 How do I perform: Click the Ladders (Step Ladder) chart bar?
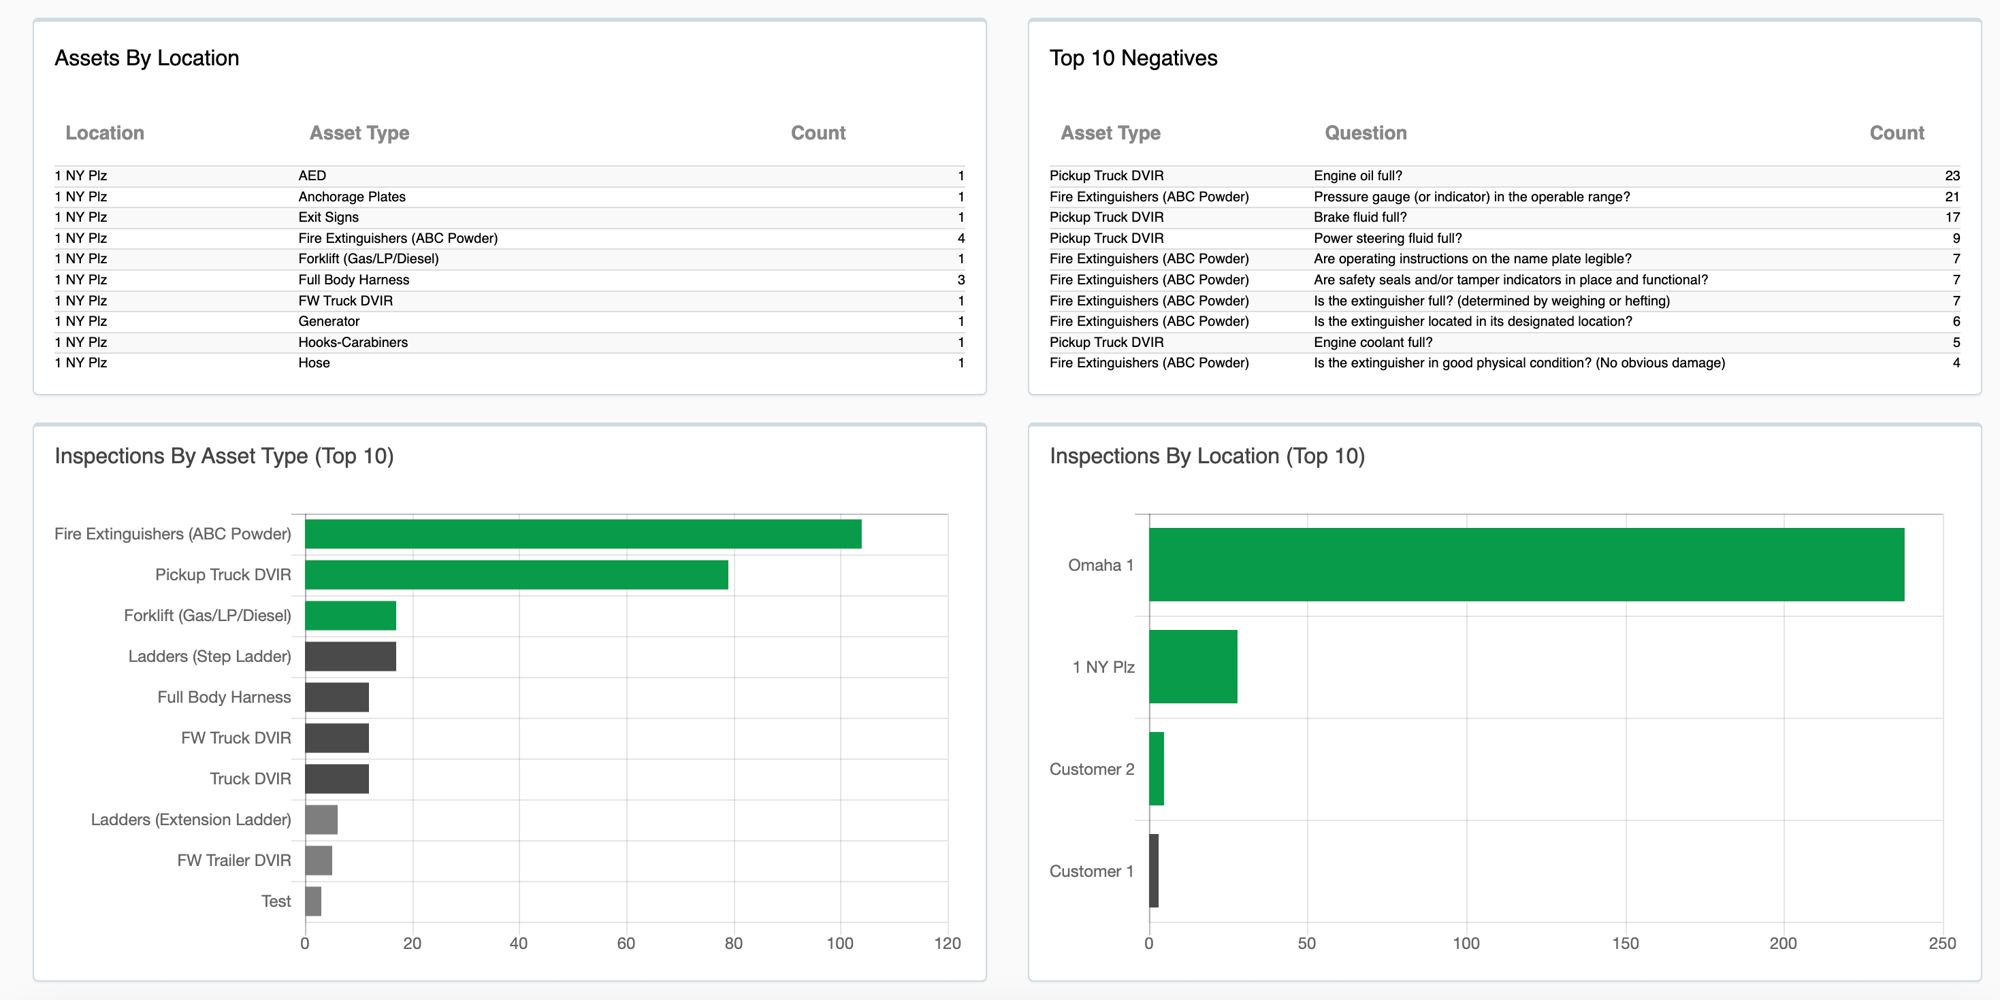tap(350, 656)
